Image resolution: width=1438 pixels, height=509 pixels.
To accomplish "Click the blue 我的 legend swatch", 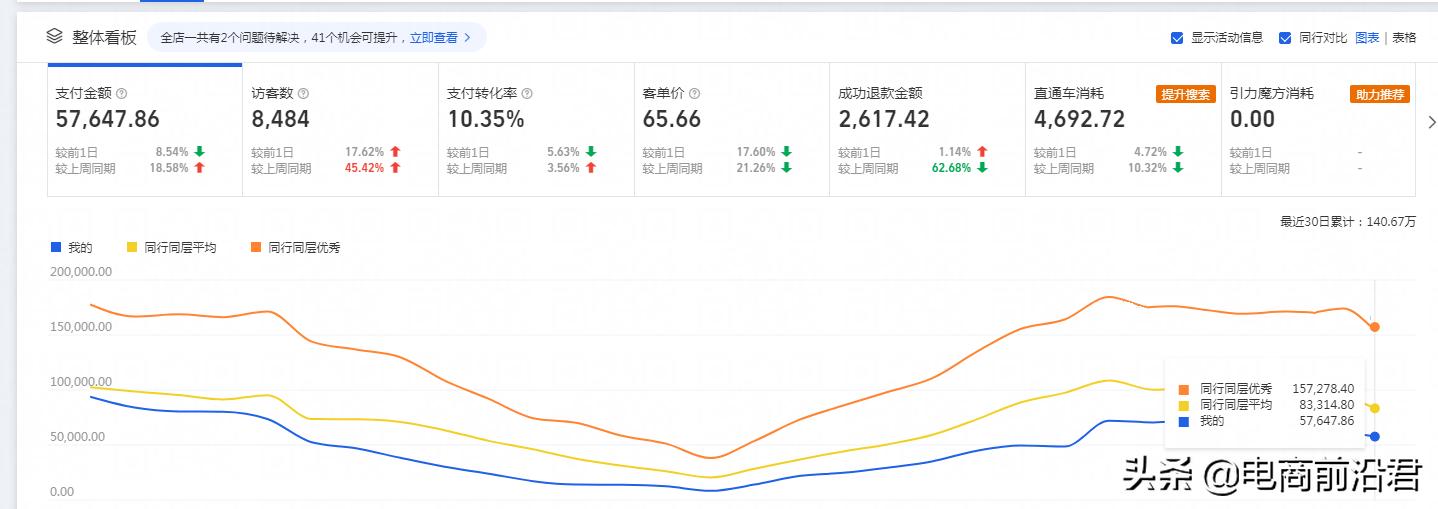I will tap(56, 247).
